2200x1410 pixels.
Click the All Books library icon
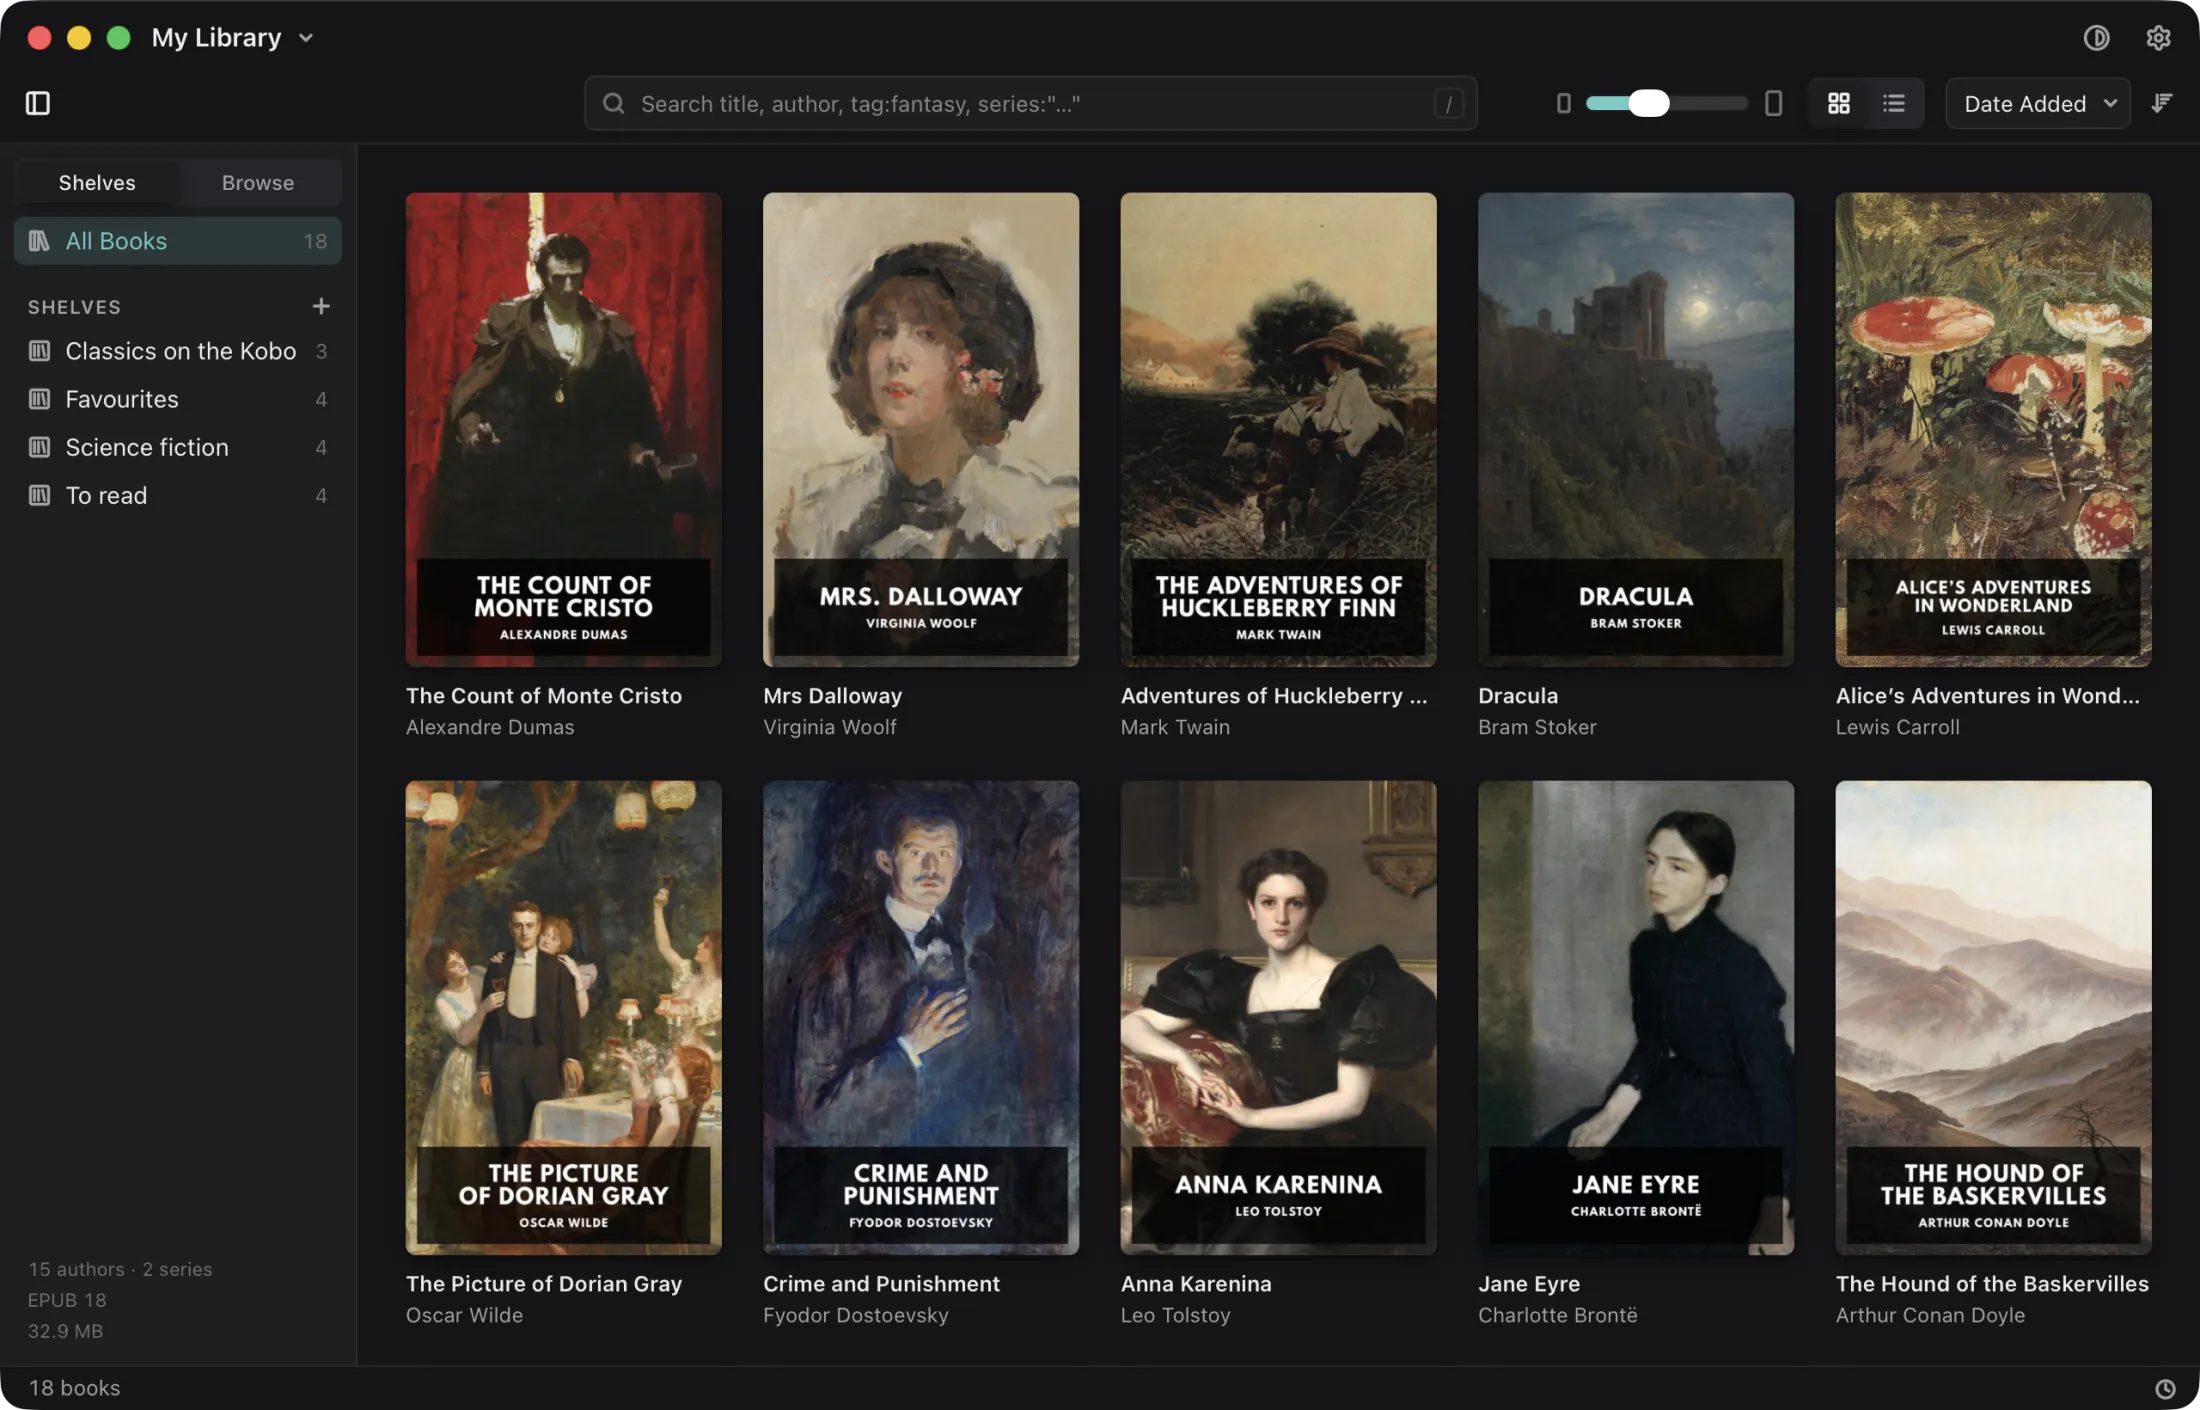pyautogui.click(x=39, y=241)
